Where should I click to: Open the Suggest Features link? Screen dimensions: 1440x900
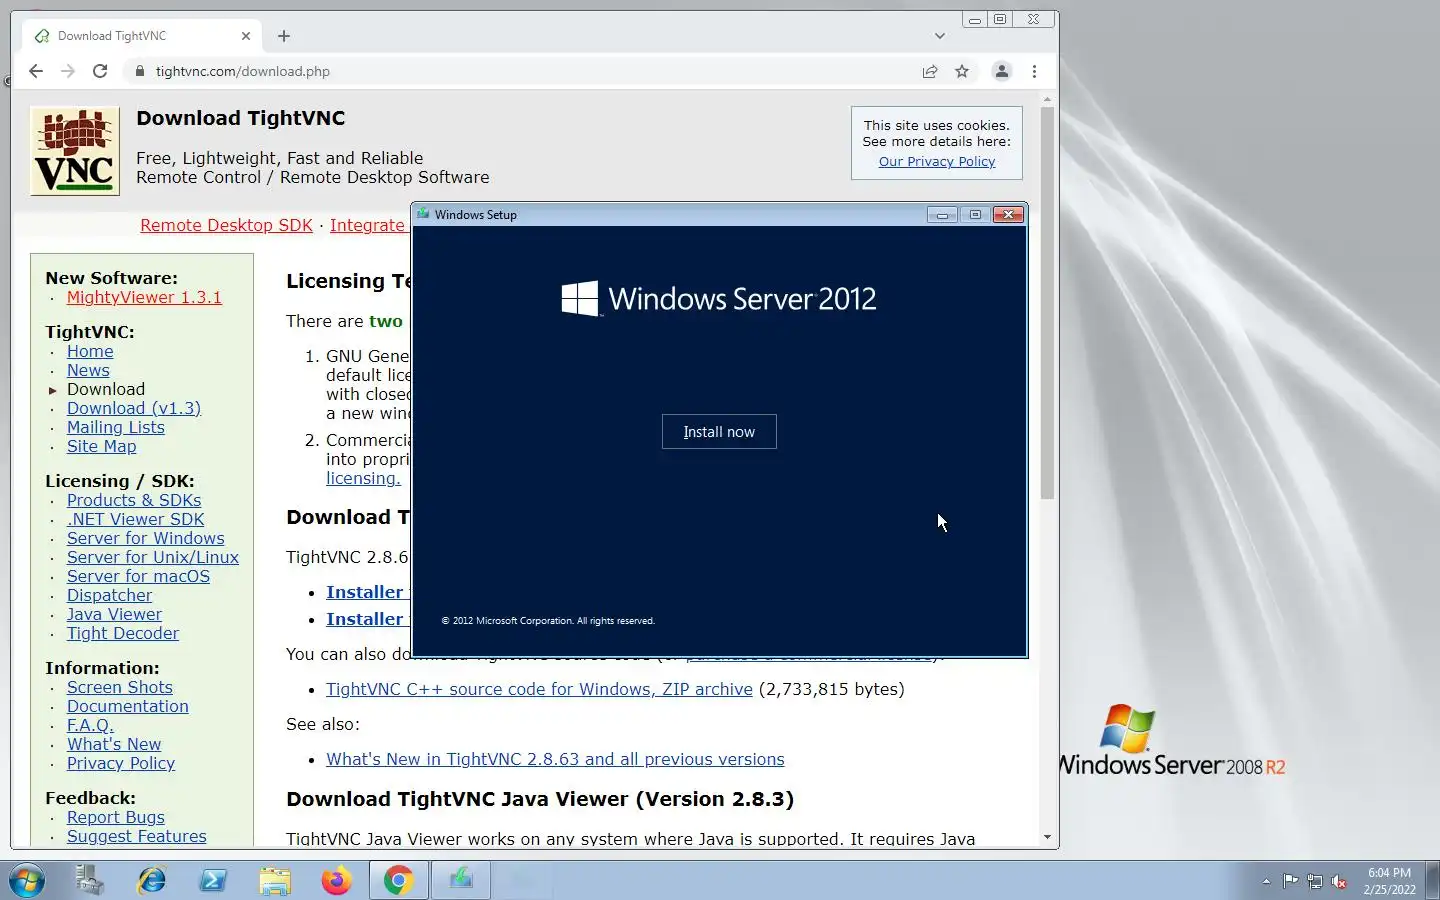[137, 836]
